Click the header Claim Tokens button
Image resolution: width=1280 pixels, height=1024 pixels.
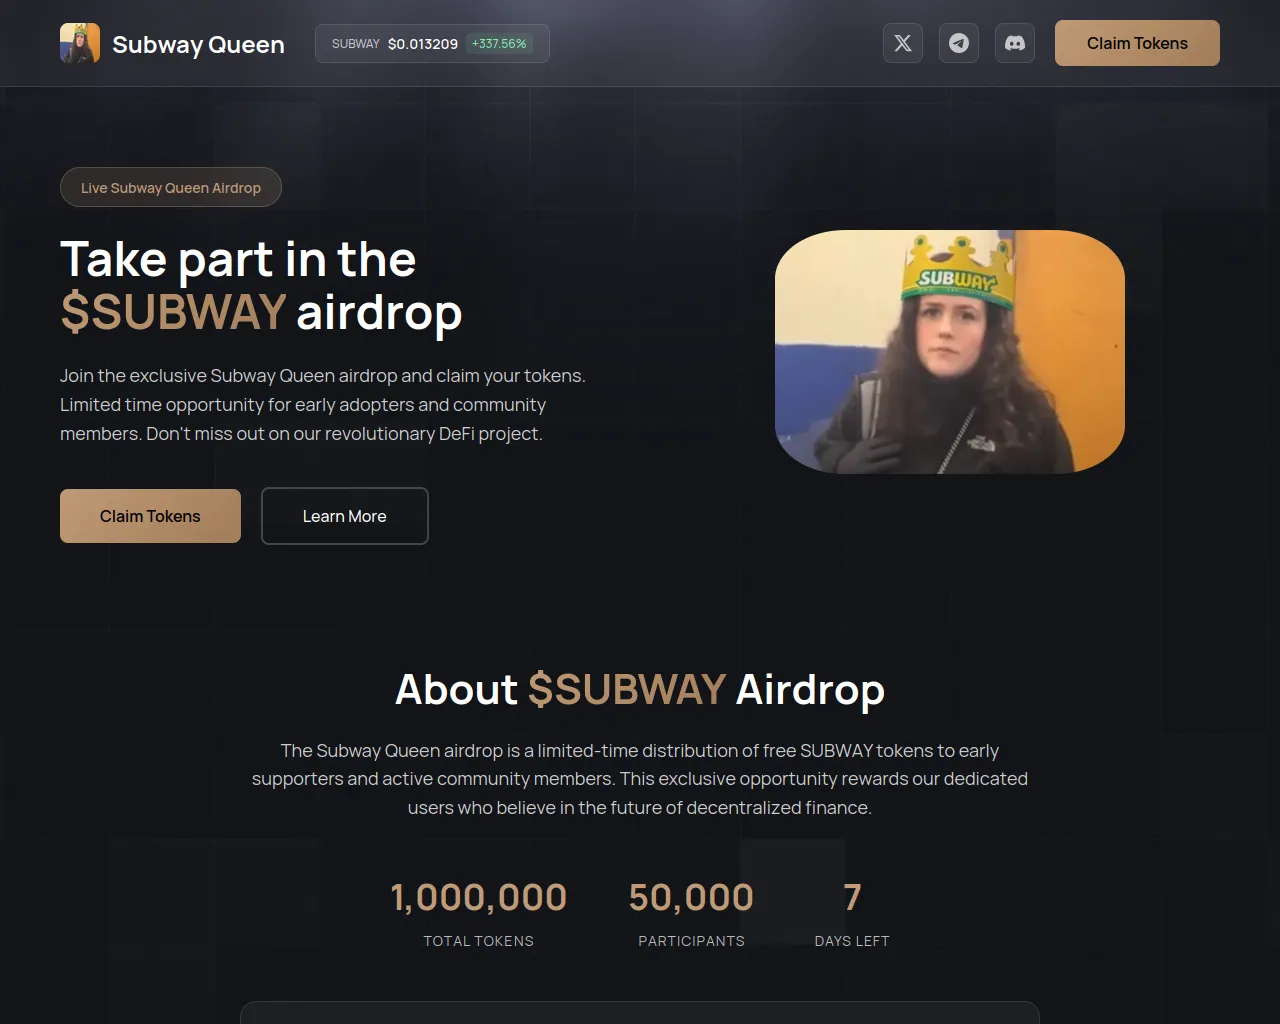tap(1137, 43)
